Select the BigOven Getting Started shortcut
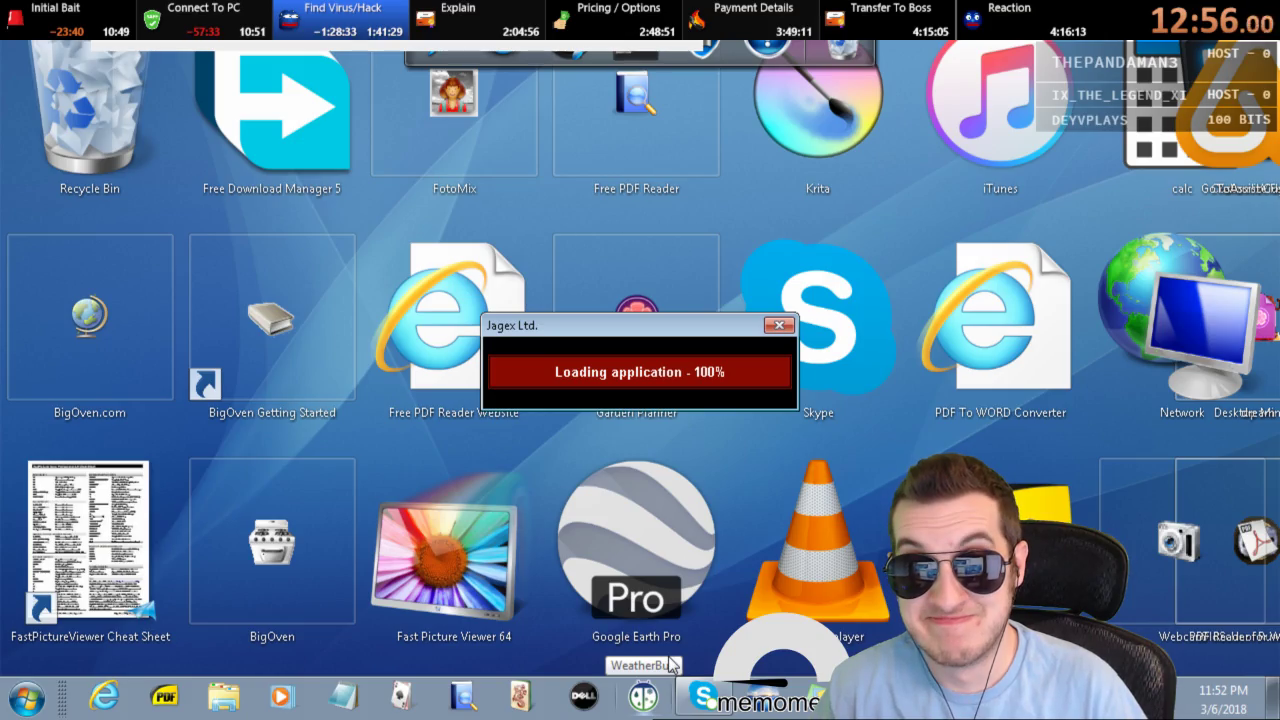The height and width of the screenshot is (720, 1280). pos(271,319)
